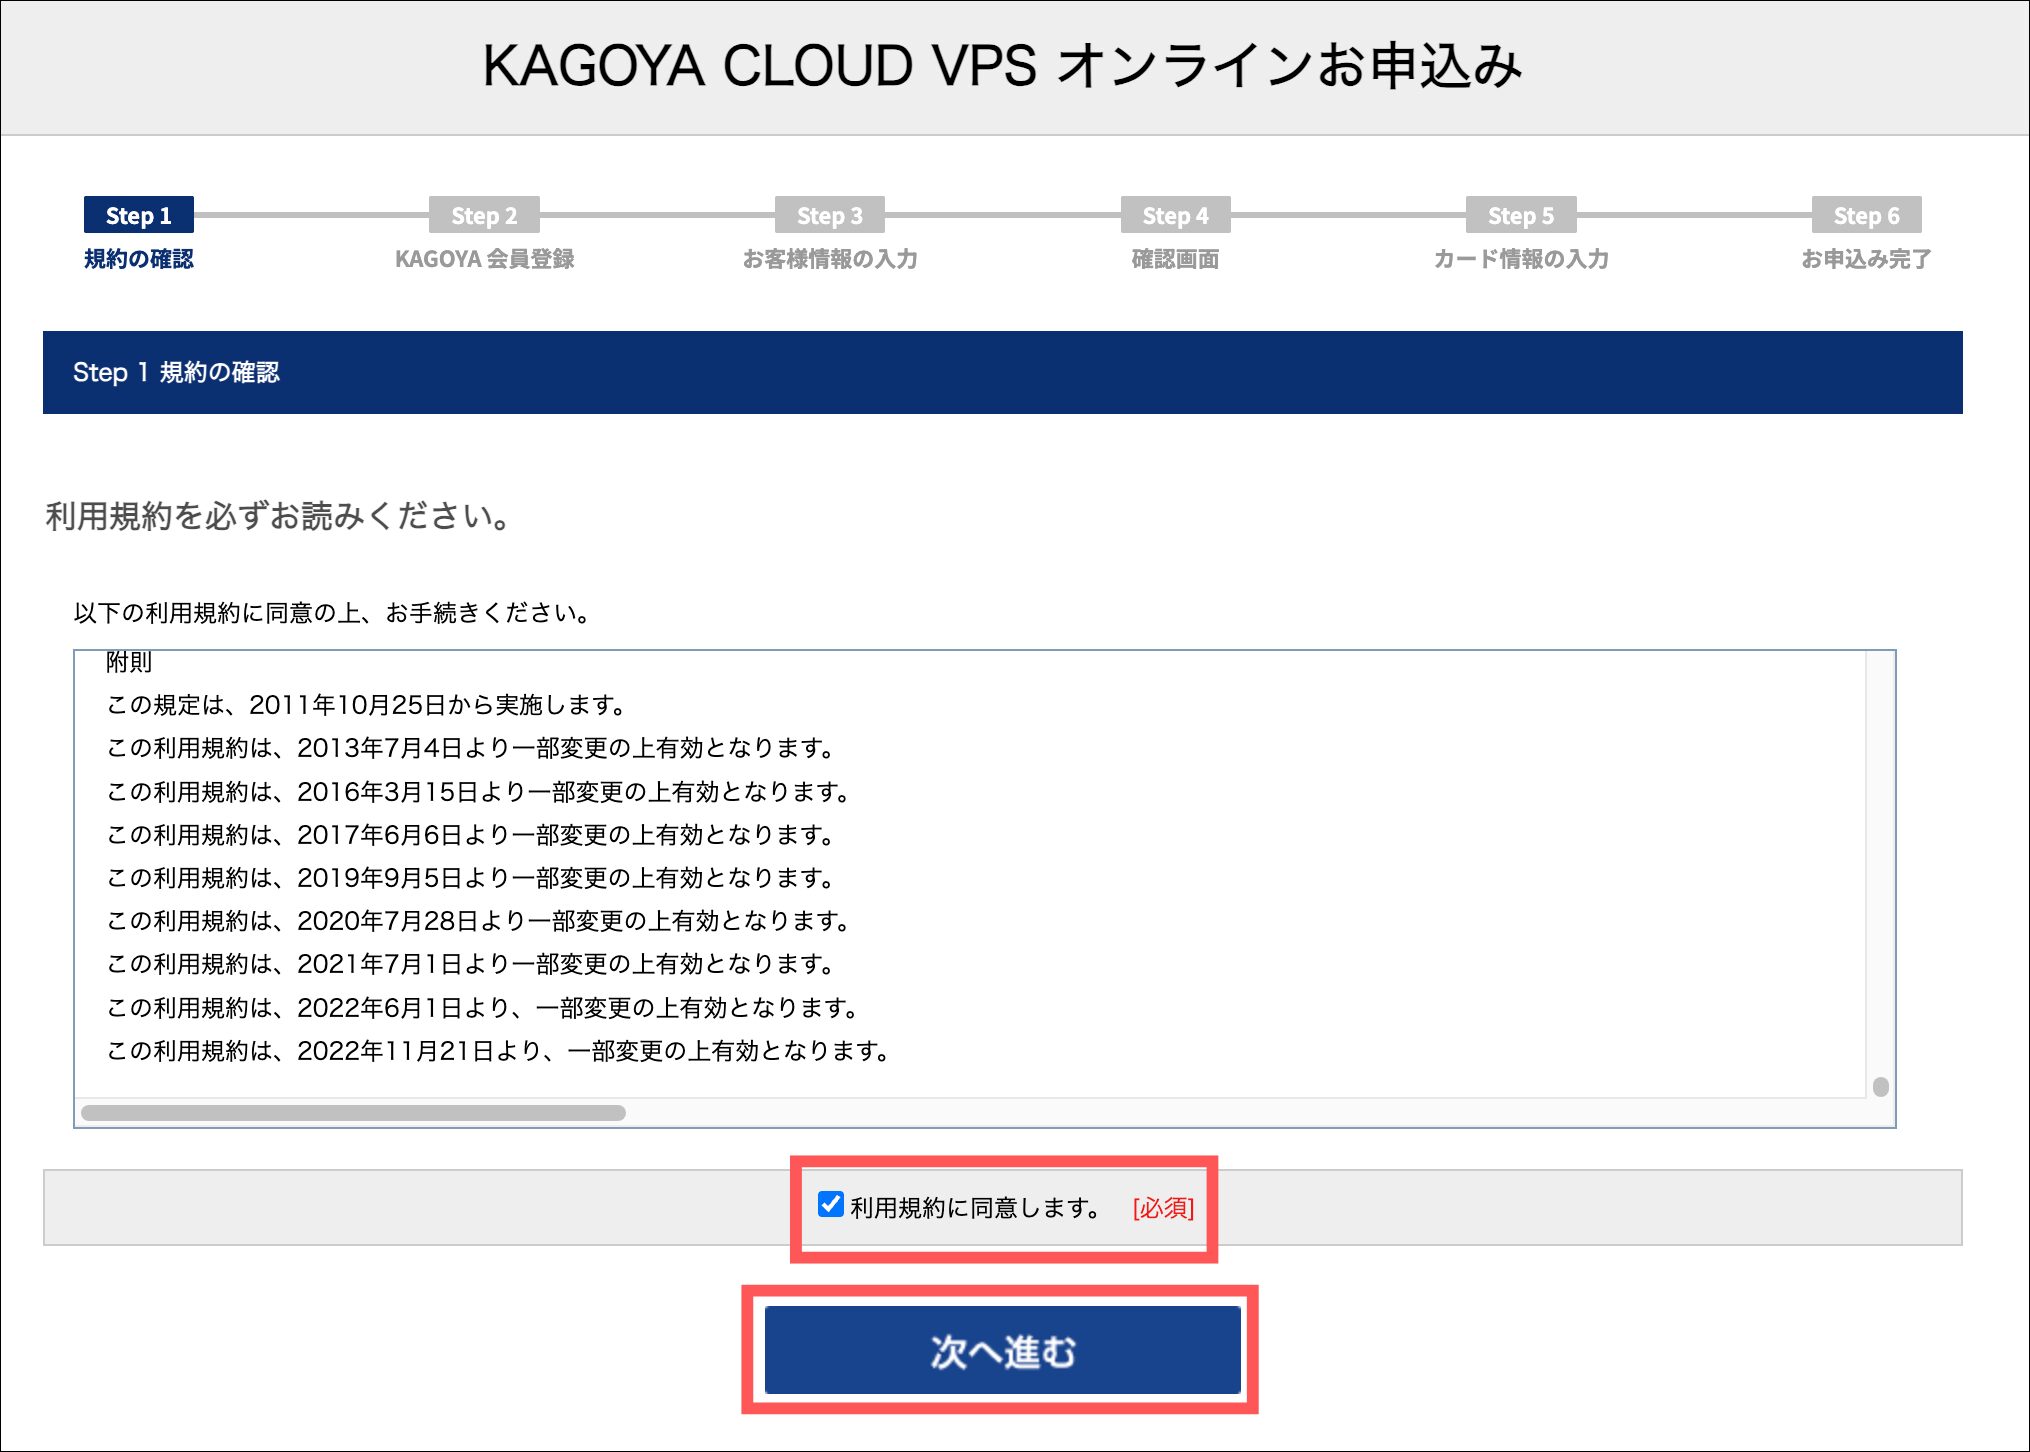
Task: Click the 利用規約を必ずお読みください heading
Action: pyautogui.click(x=279, y=516)
